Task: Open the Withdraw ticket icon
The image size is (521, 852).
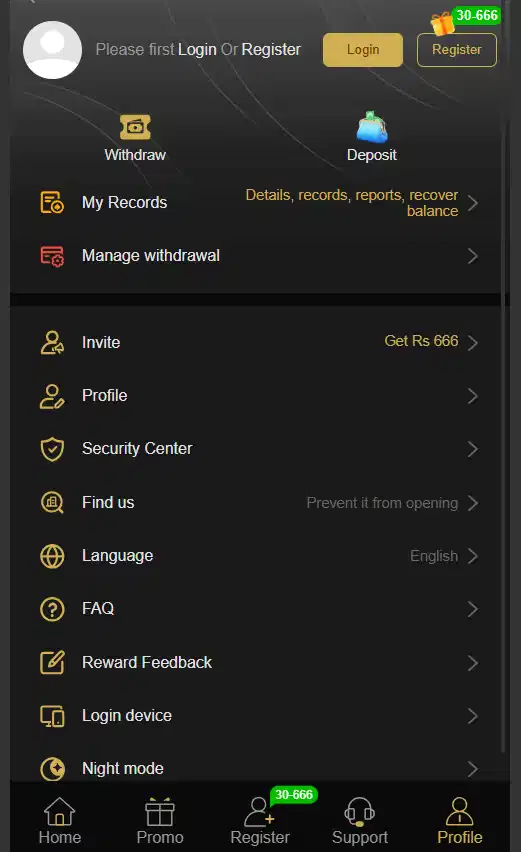Action: pyautogui.click(x=135, y=127)
